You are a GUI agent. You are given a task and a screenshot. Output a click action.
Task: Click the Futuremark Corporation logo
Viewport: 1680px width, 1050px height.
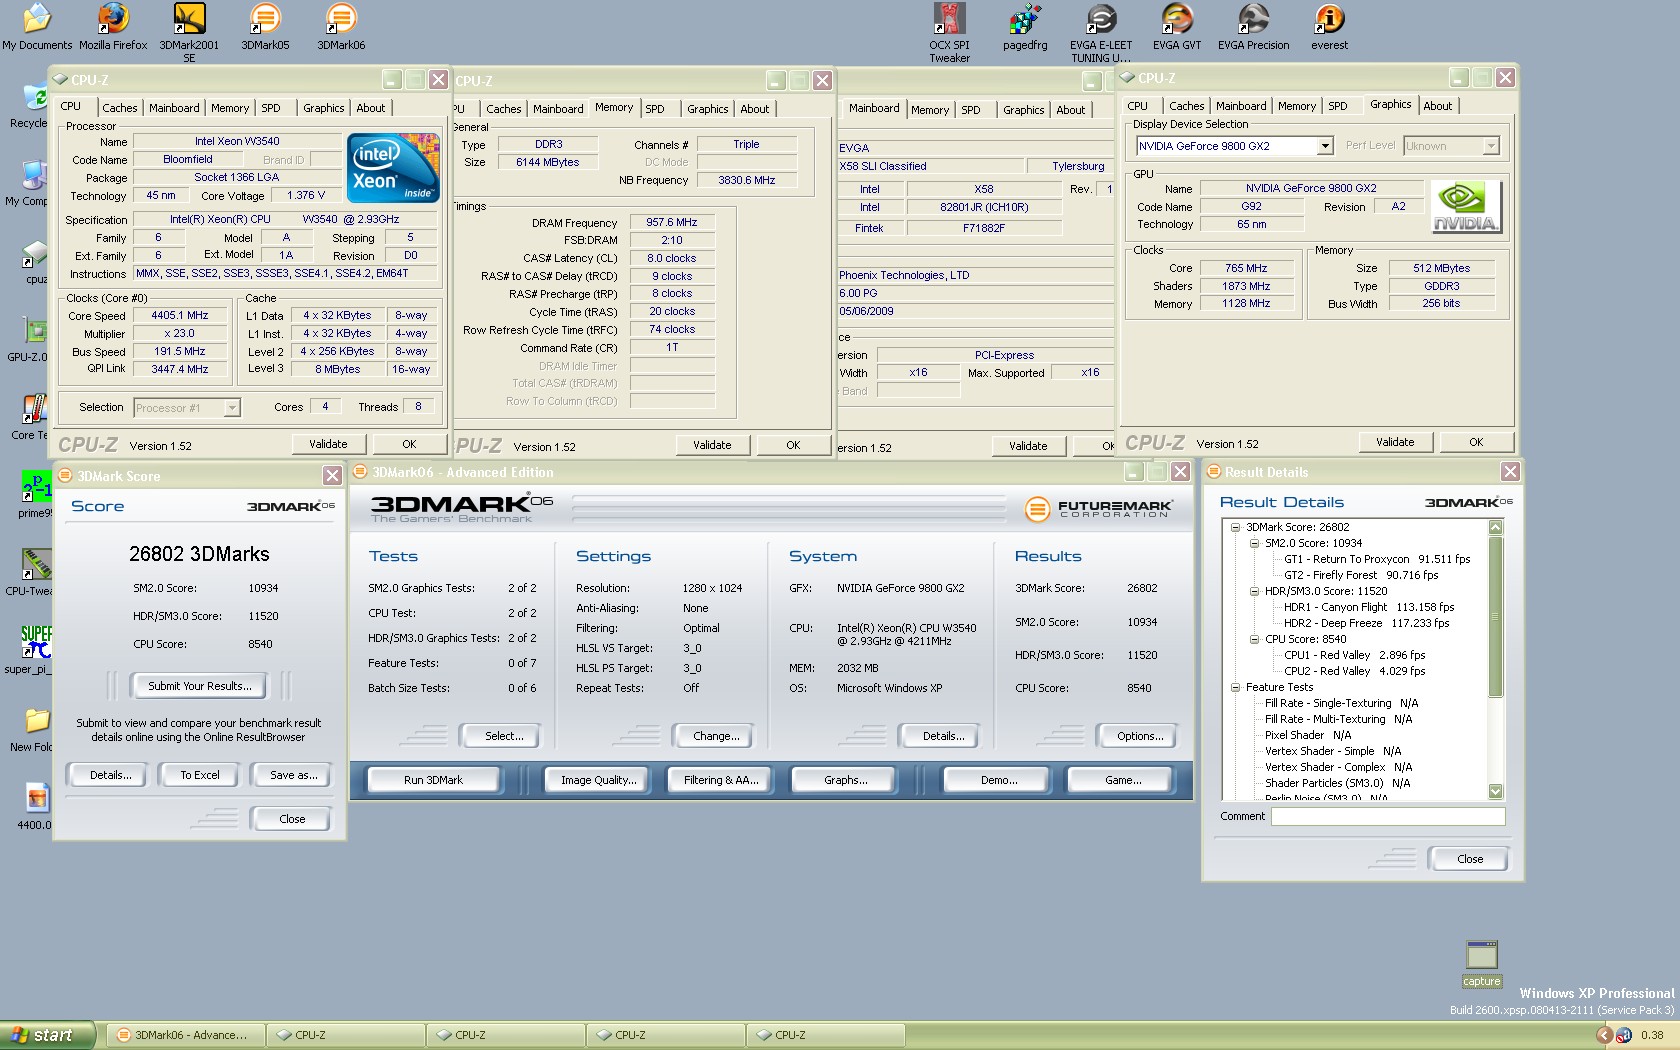point(1099,509)
